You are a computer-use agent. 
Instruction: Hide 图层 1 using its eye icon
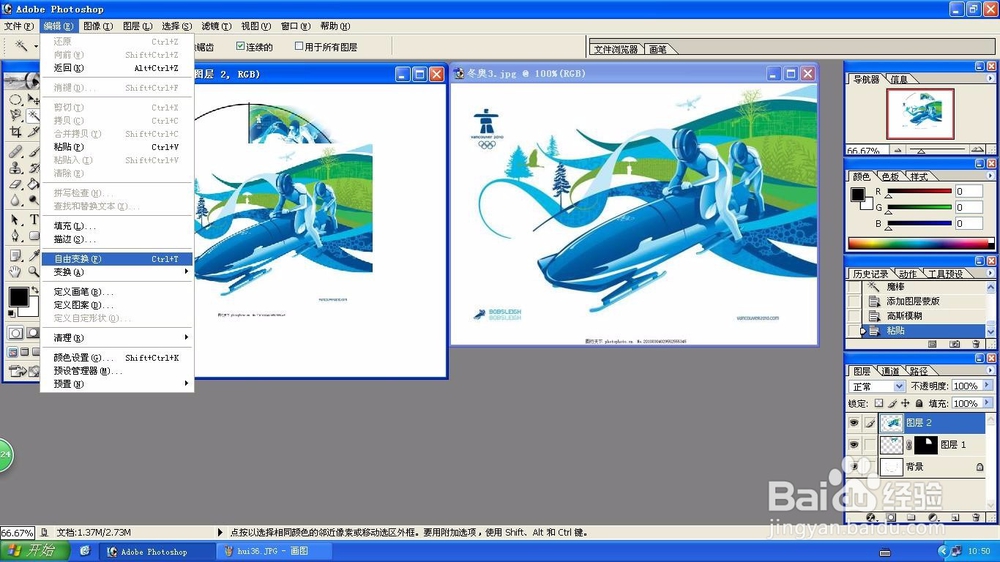click(854, 445)
